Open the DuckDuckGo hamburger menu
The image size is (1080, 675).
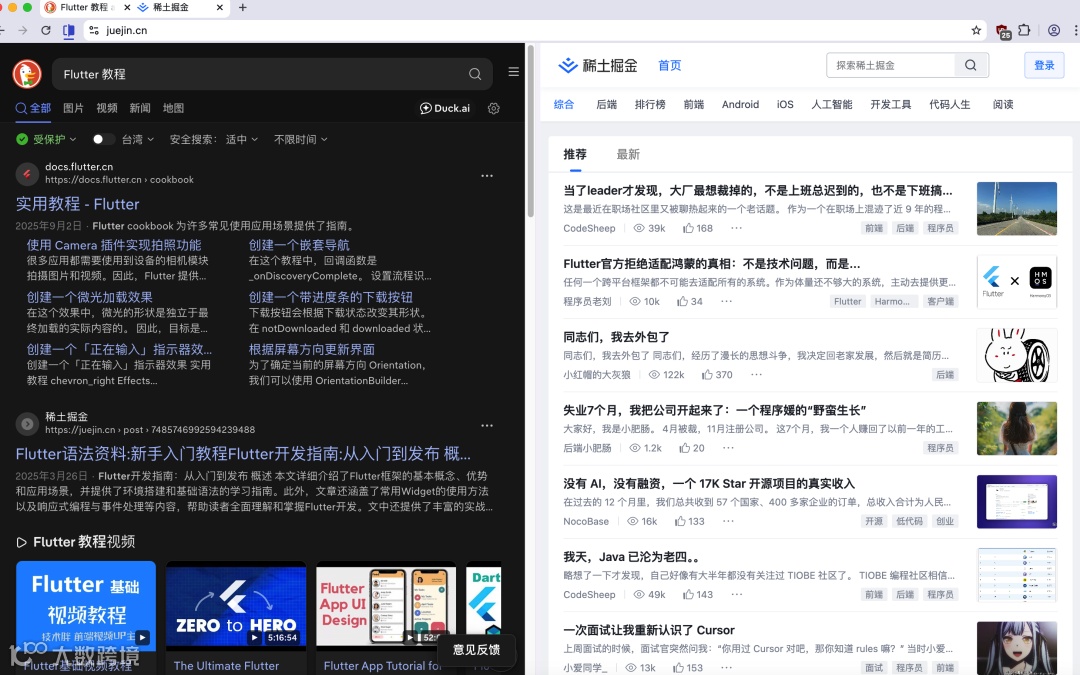[514, 72]
